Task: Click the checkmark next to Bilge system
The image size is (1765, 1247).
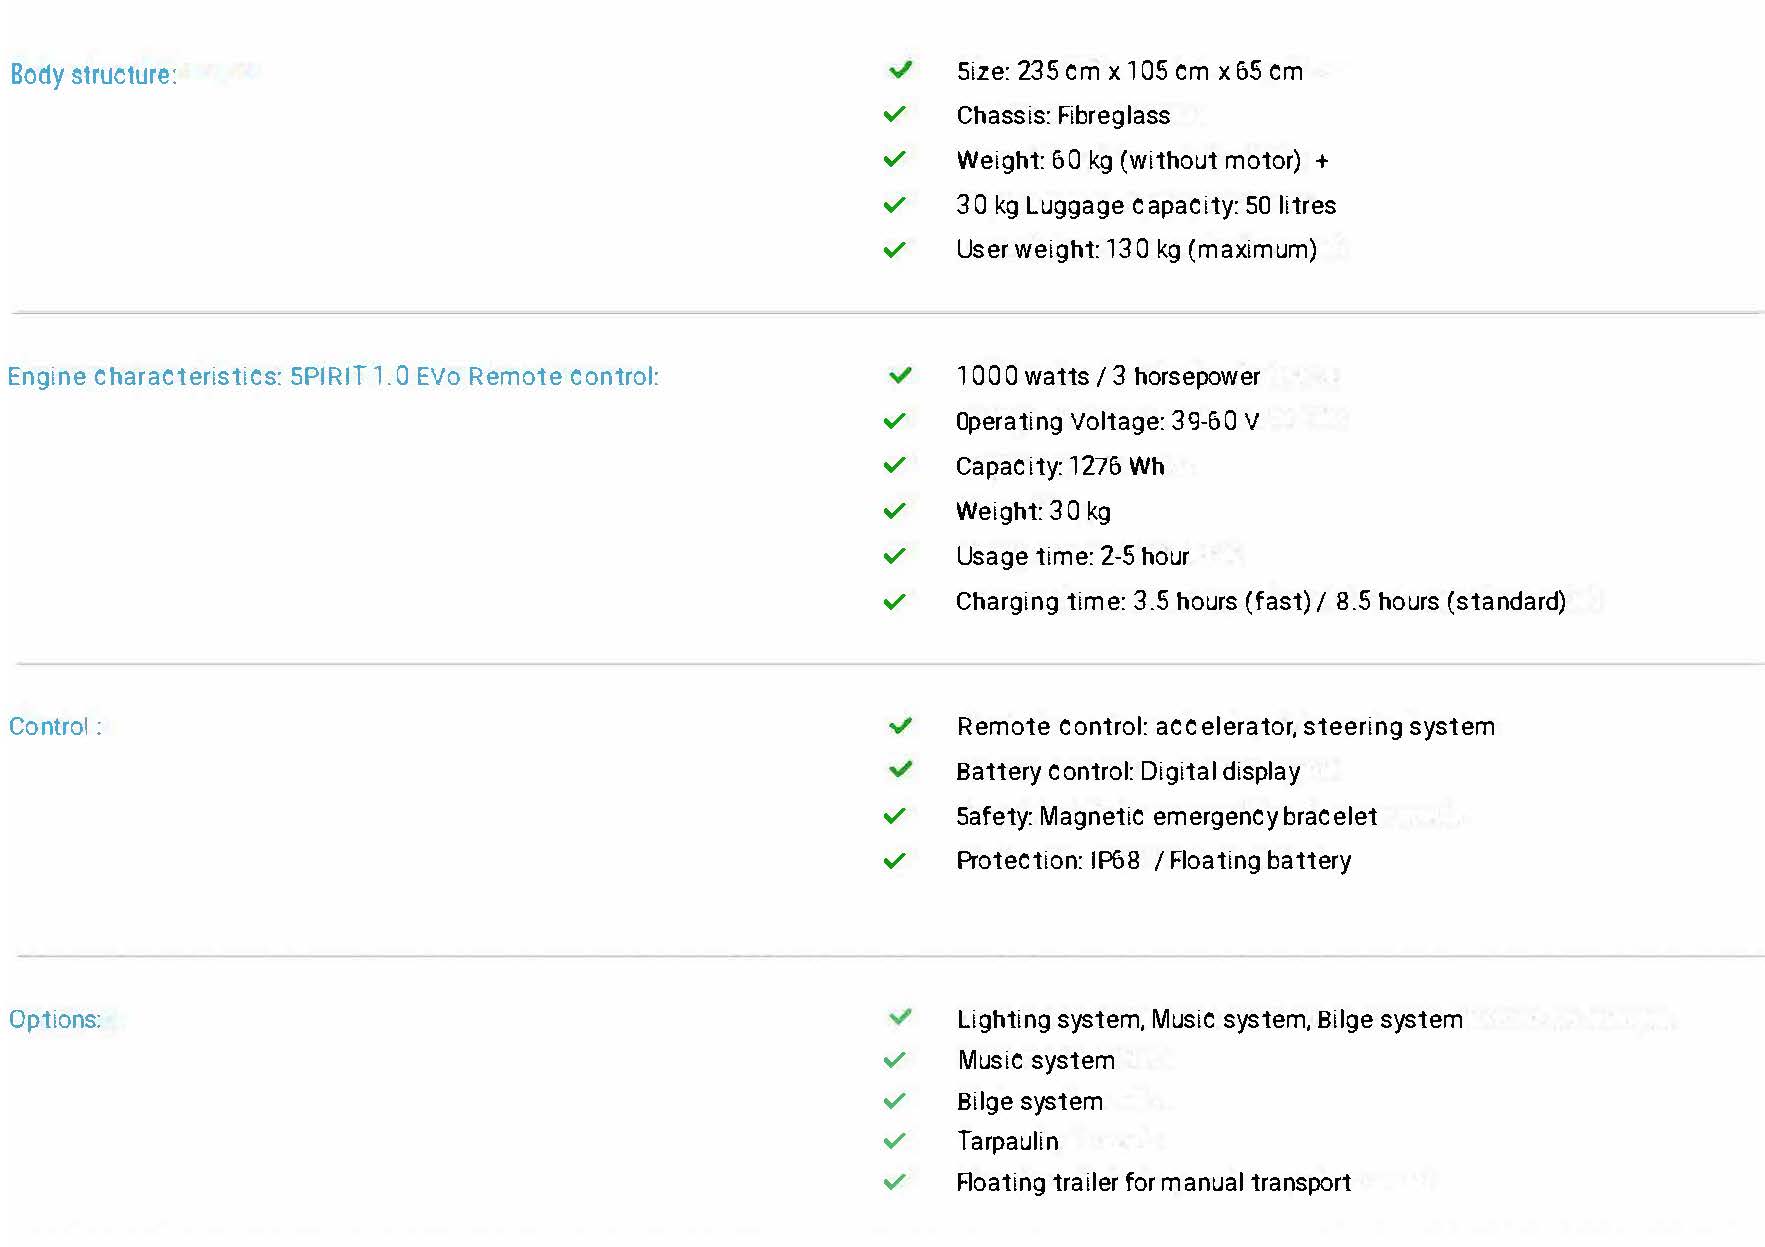Action: pyautogui.click(x=895, y=1100)
